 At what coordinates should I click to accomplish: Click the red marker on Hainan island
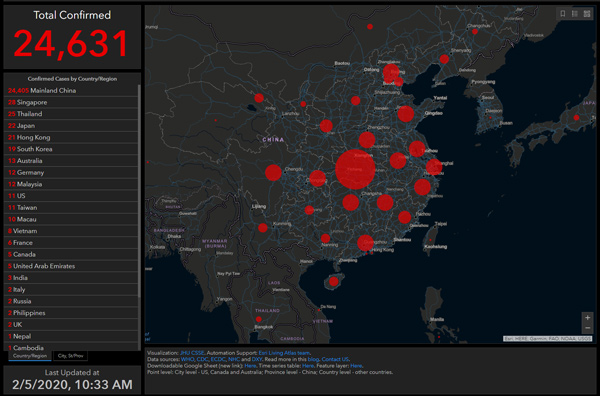(x=334, y=282)
